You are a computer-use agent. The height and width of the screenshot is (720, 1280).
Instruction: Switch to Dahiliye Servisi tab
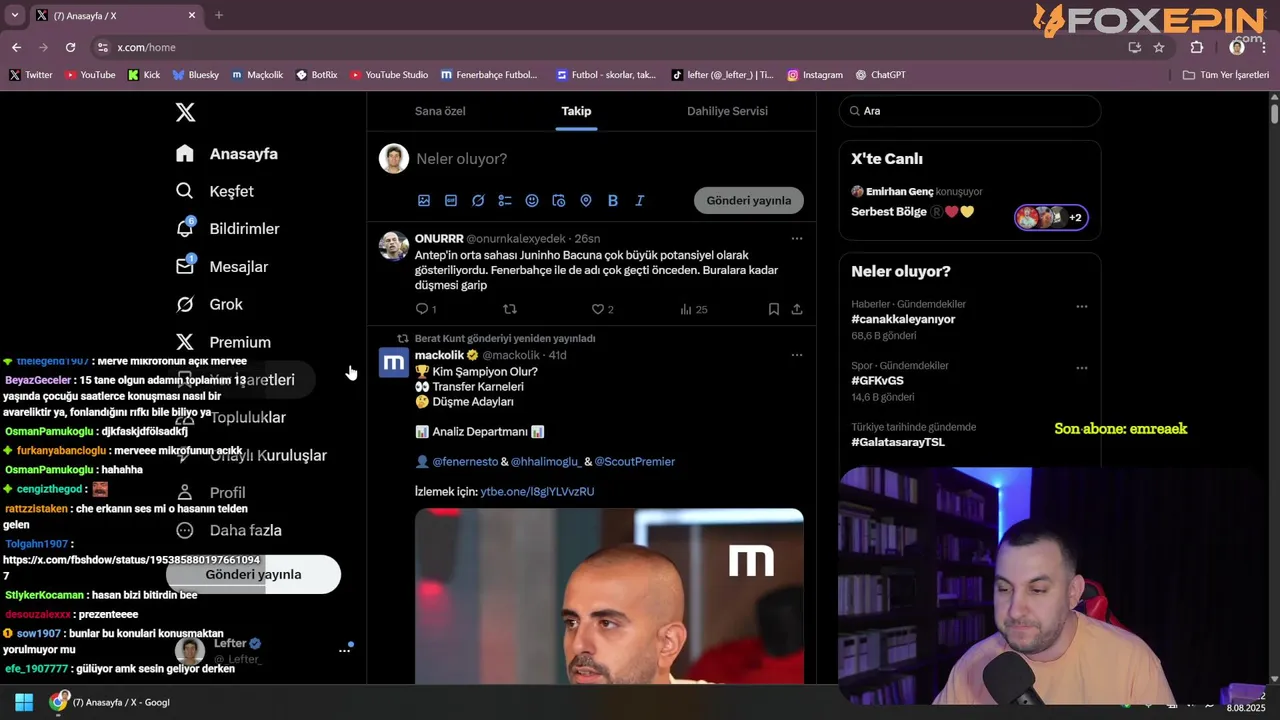click(x=727, y=111)
